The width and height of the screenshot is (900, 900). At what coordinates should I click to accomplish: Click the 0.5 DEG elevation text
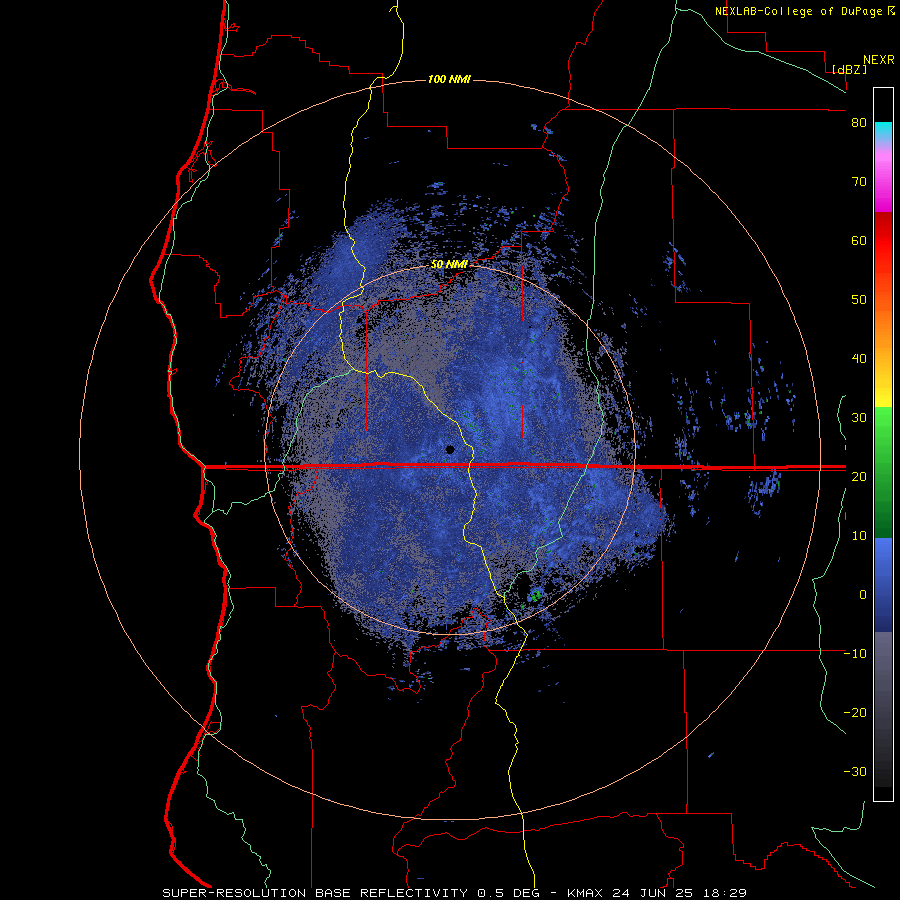[511, 893]
